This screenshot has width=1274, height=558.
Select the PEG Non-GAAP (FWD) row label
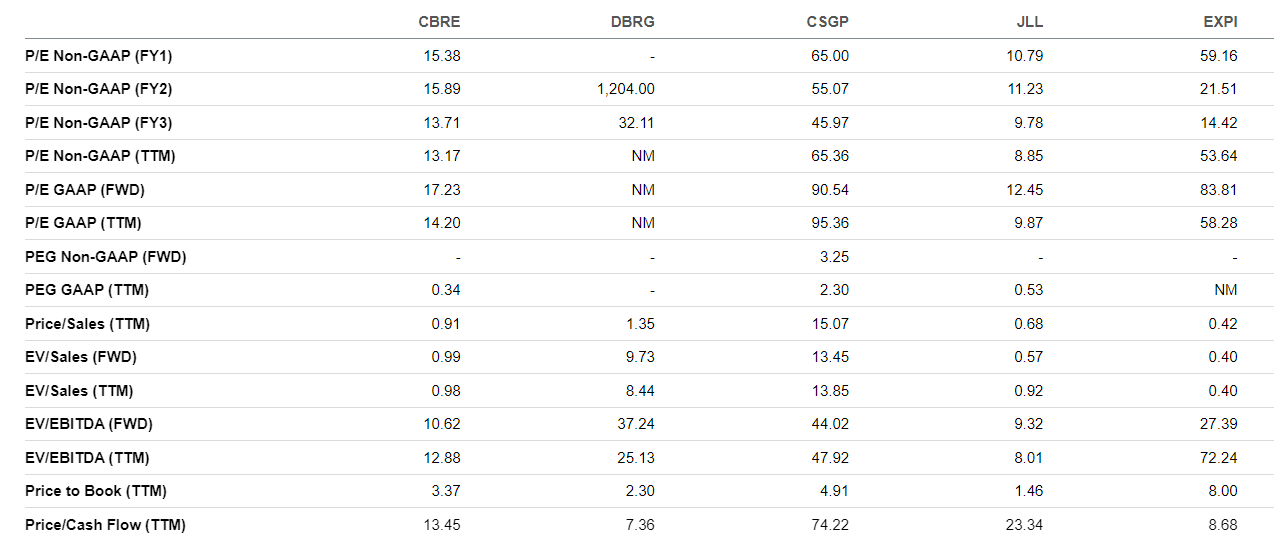coord(106,257)
